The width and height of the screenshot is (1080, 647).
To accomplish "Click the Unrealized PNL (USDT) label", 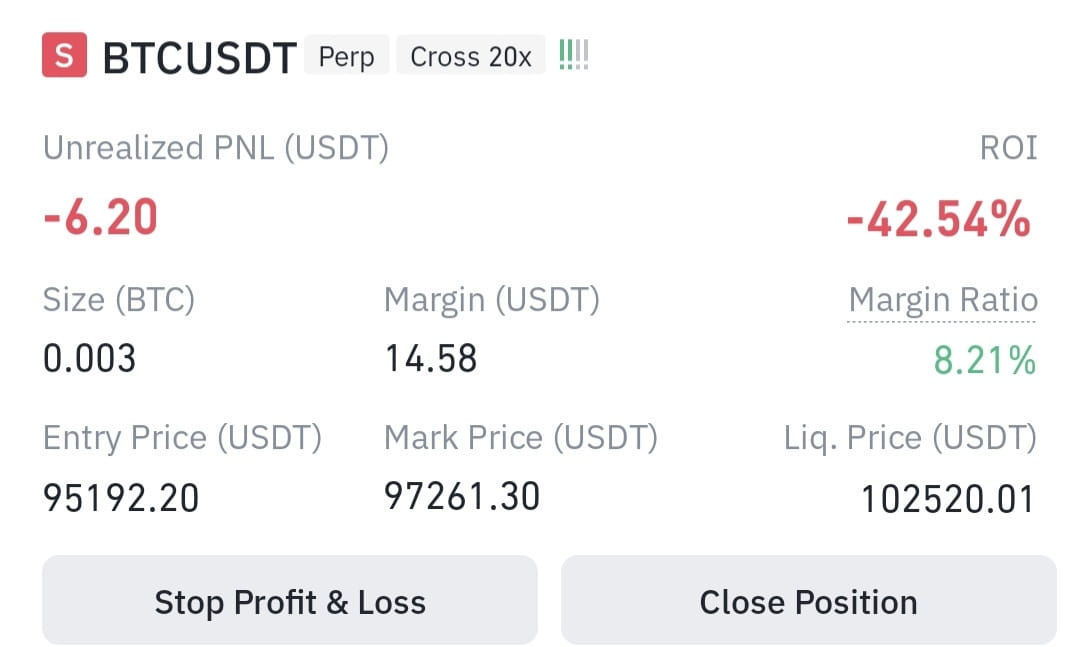I will 216,148.
